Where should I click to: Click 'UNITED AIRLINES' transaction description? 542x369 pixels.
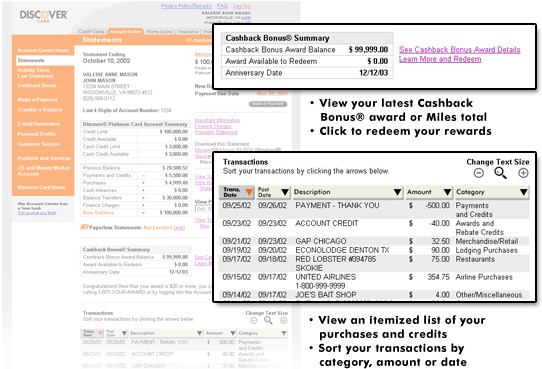coord(325,277)
